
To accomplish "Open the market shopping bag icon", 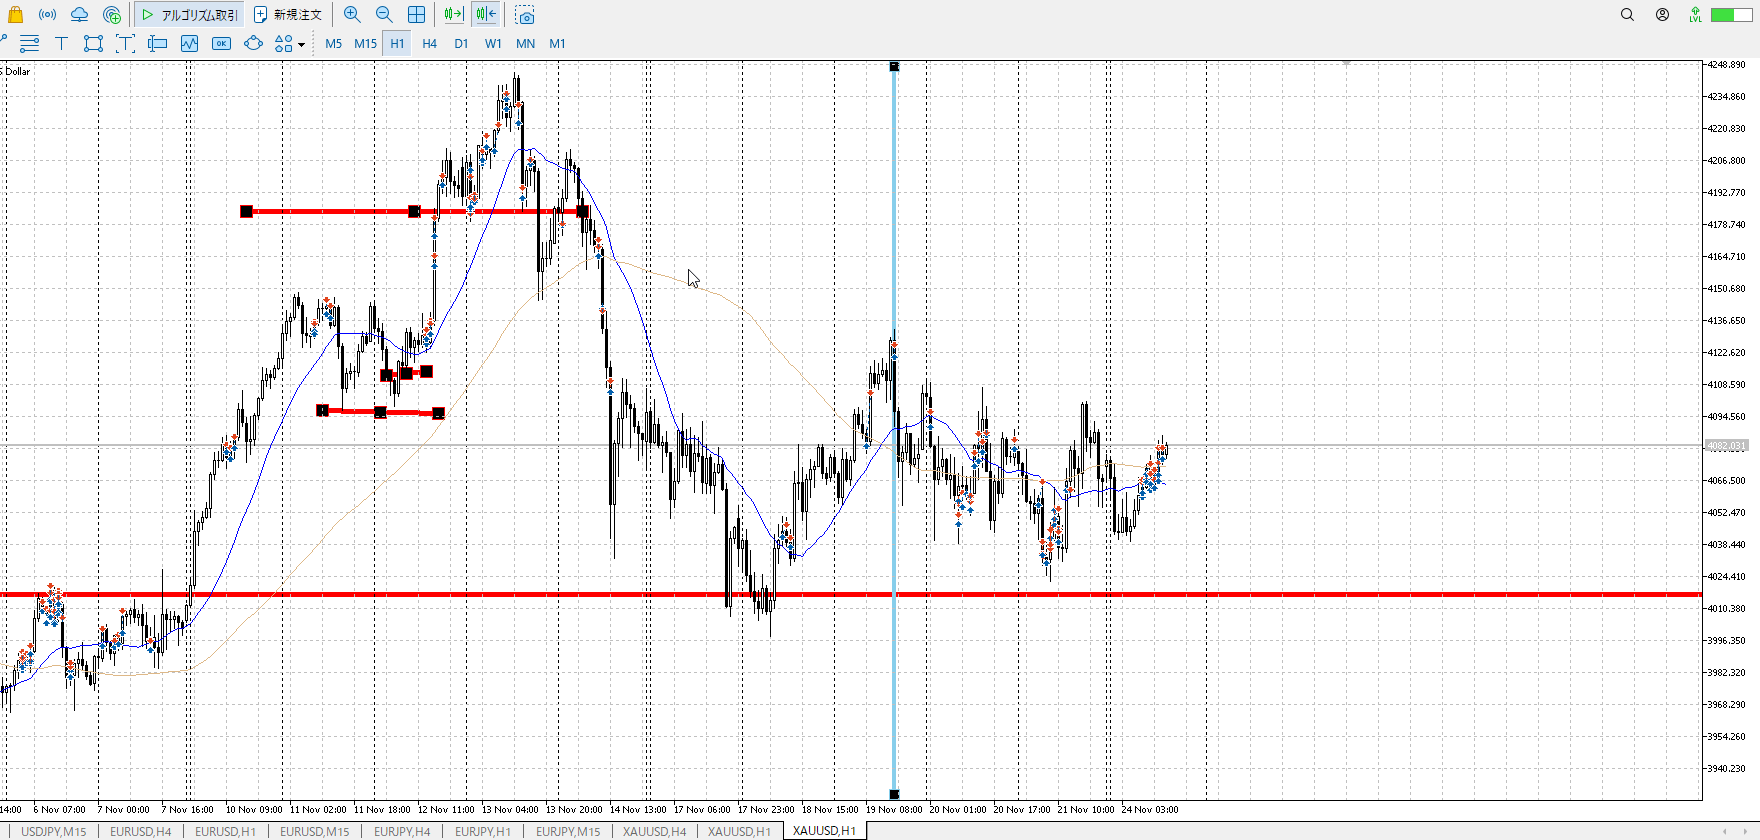I will click(15, 15).
